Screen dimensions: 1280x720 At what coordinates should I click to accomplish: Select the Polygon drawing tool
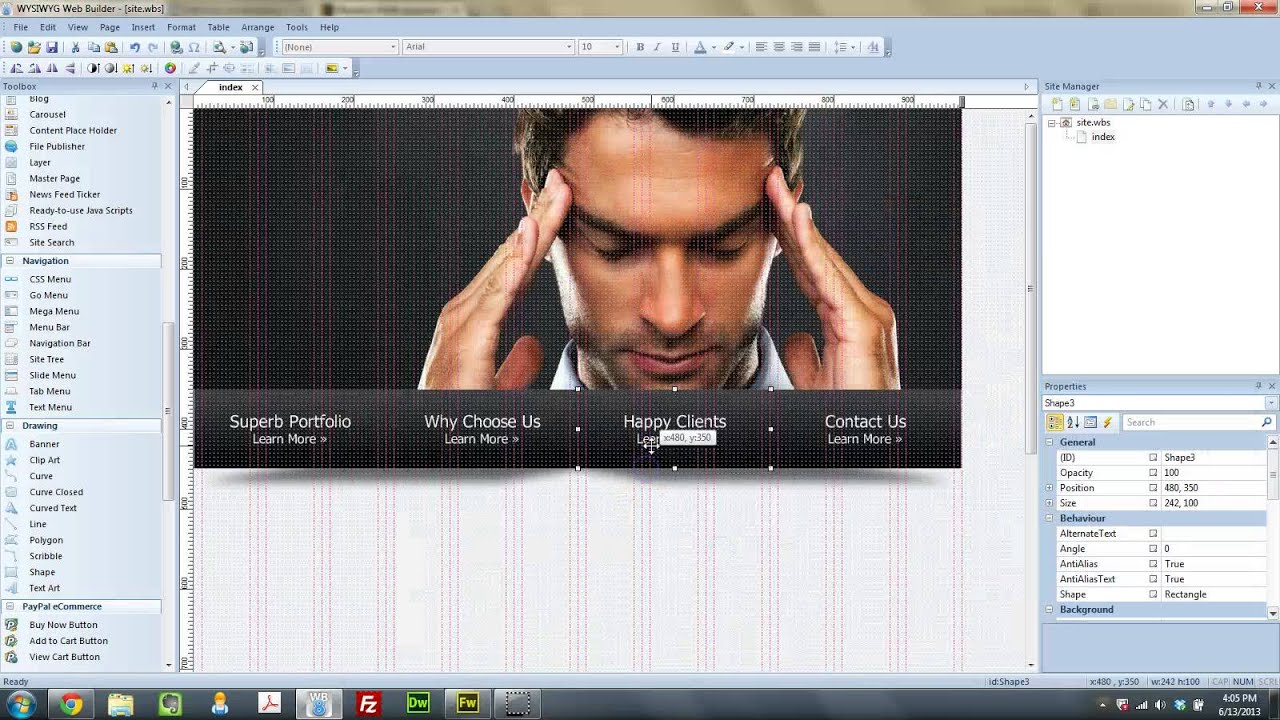point(46,540)
